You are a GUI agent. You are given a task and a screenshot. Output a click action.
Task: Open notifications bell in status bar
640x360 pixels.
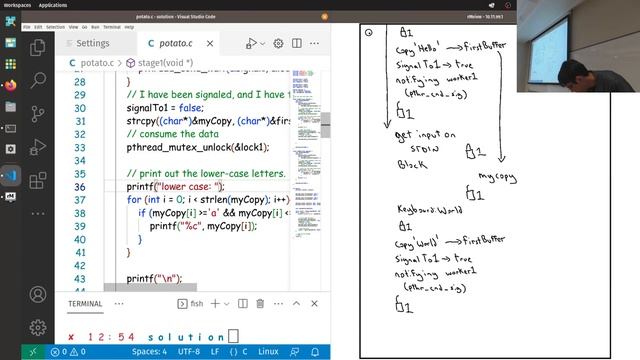(x=315, y=351)
